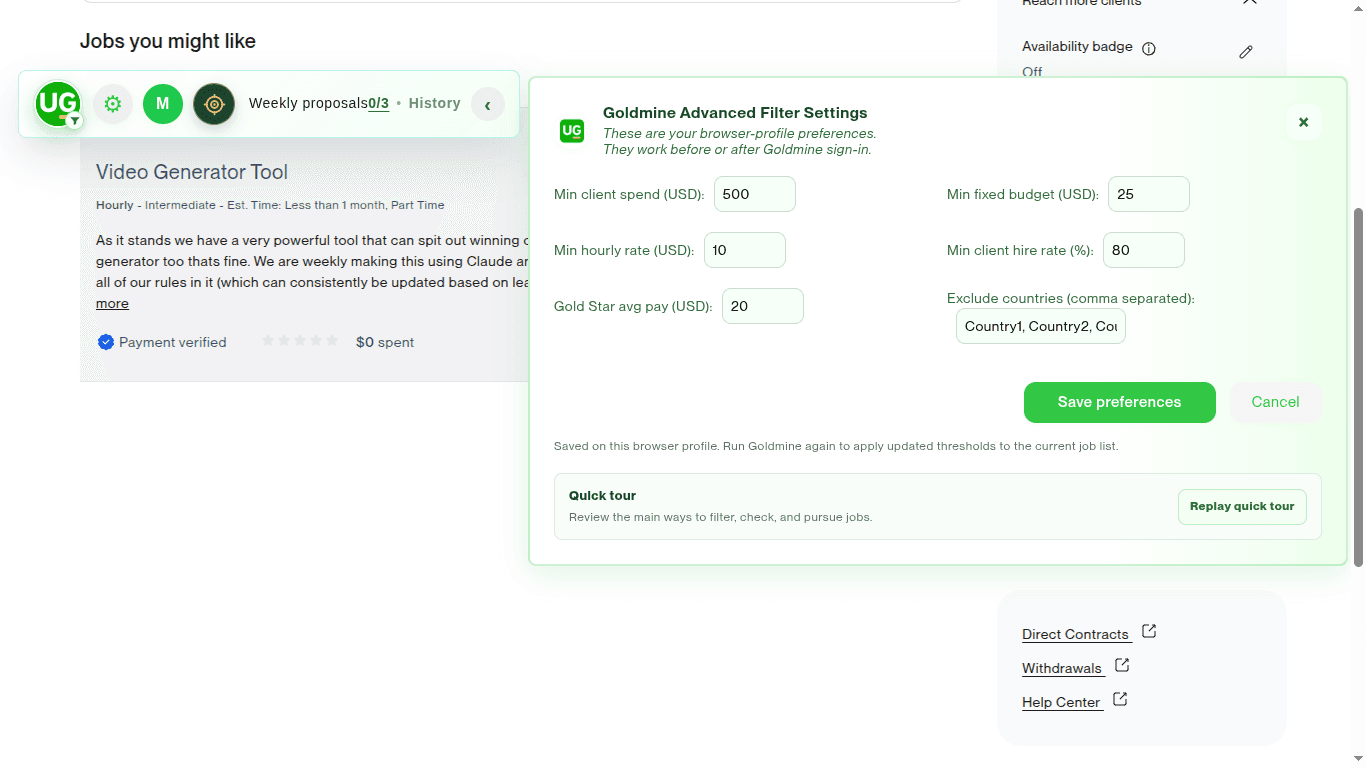Focus the Min fixed budget field
Screen dimensions: 1366x768
[x=1149, y=194]
